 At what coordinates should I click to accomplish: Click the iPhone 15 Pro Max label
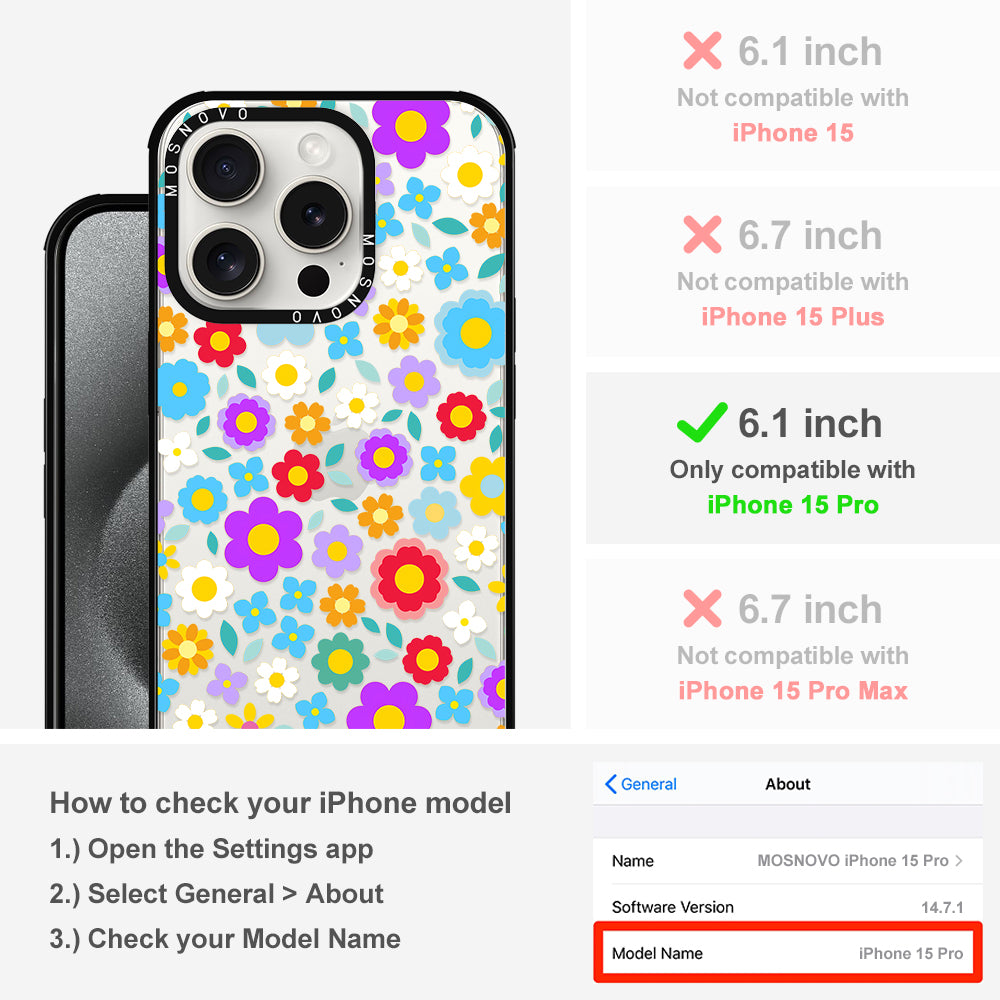[x=793, y=691]
